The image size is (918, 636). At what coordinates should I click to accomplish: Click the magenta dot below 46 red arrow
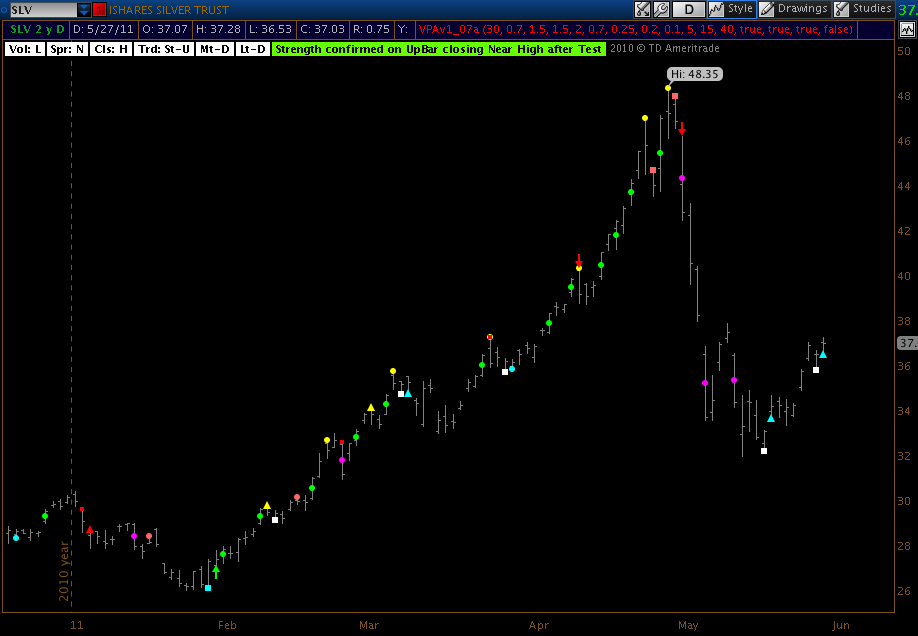click(x=682, y=178)
